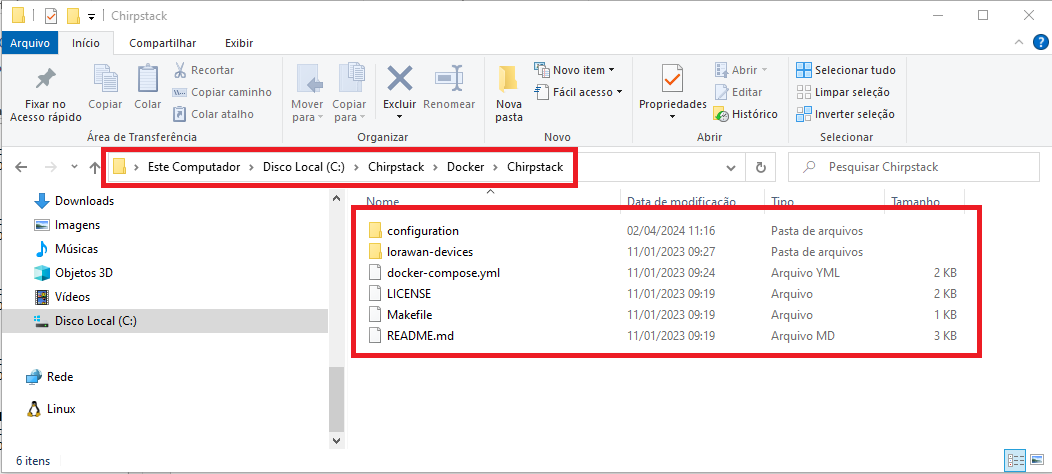The height and width of the screenshot is (474, 1052).
Task: Collapse the ribbon with the chevron
Action: pos(1018,43)
